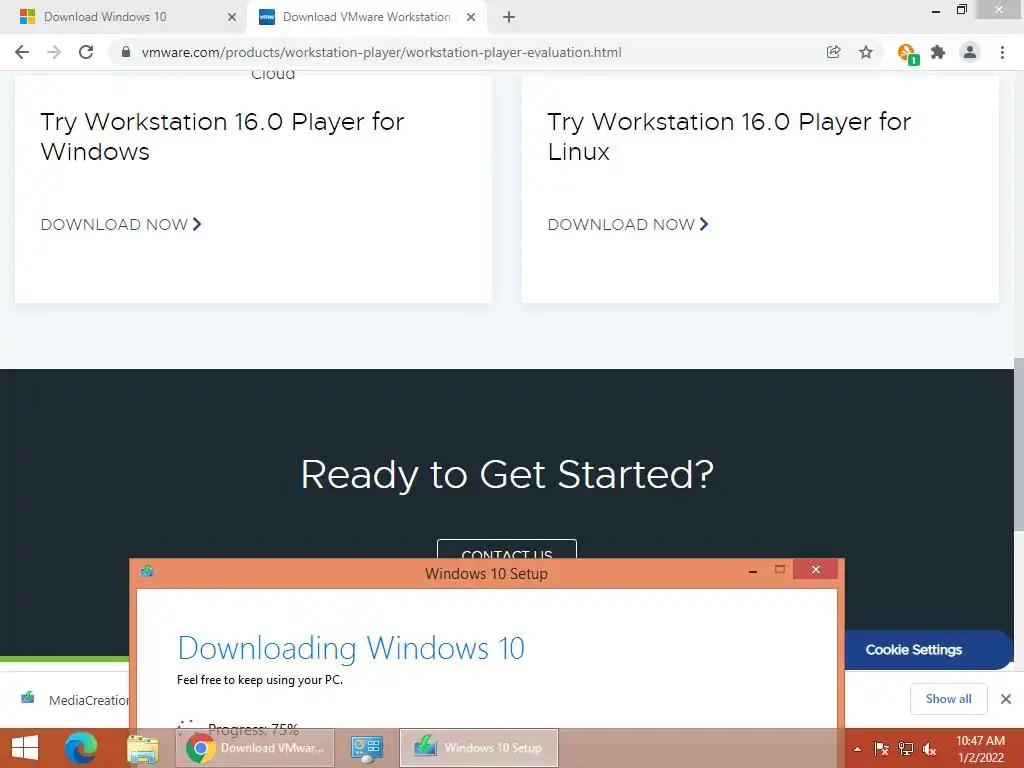Show all downloads
1024x768 pixels.
click(948, 699)
